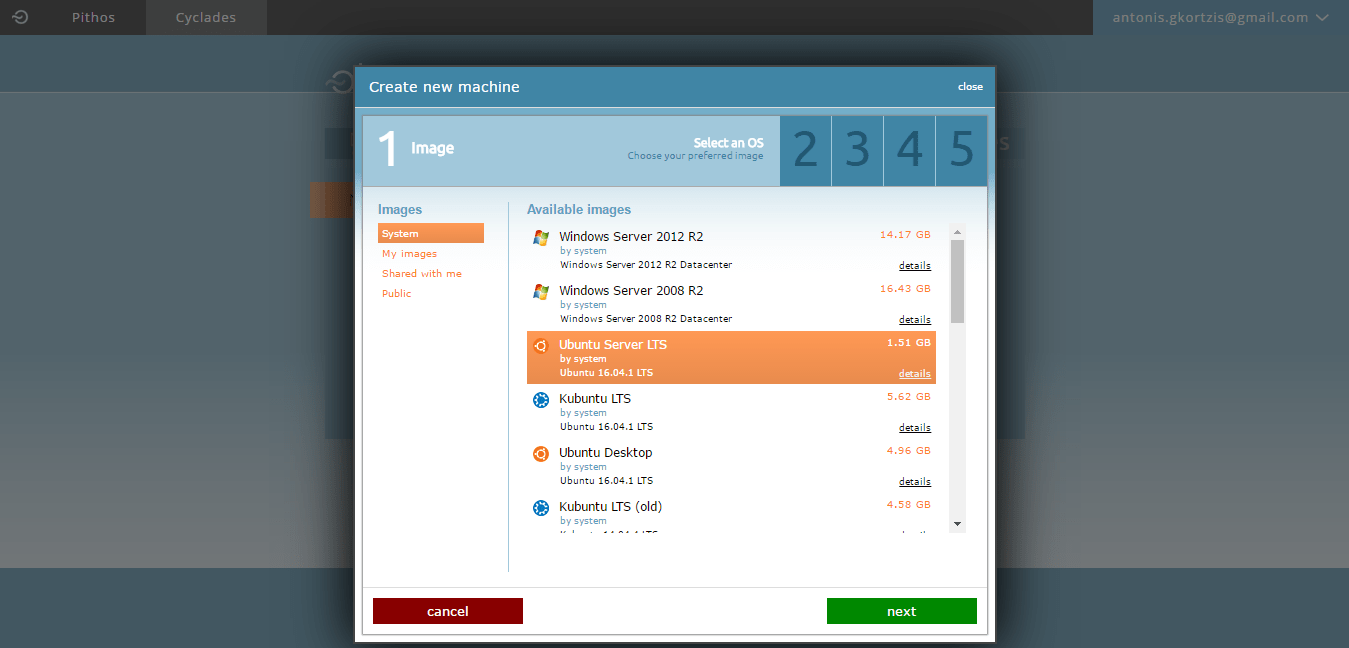Jump to wizard step 4
This screenshot has width=1349, height=648.
coord(909,150)
